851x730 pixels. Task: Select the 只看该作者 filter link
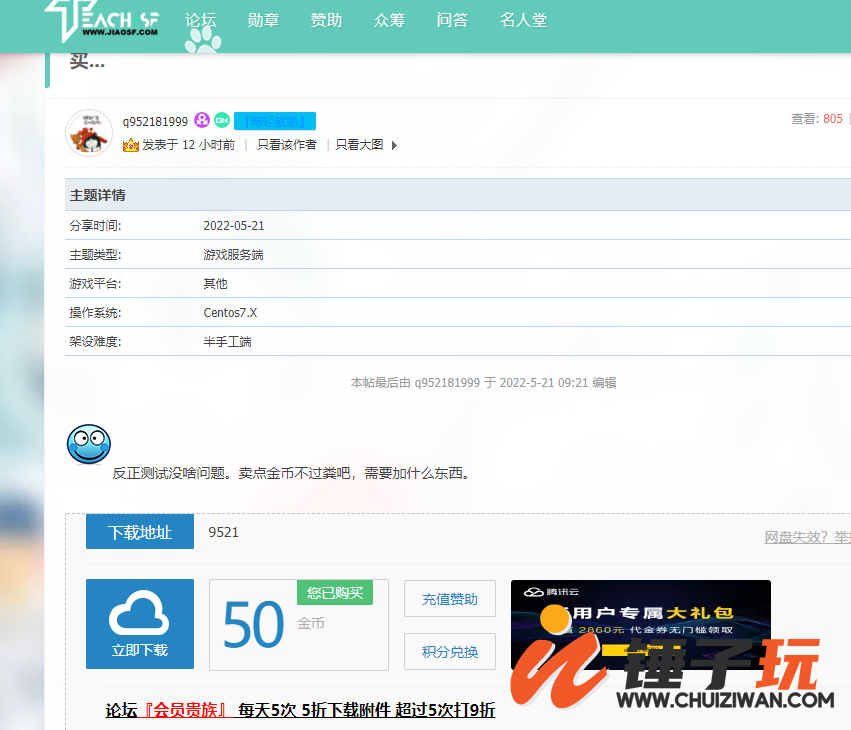tap(287, 145)
